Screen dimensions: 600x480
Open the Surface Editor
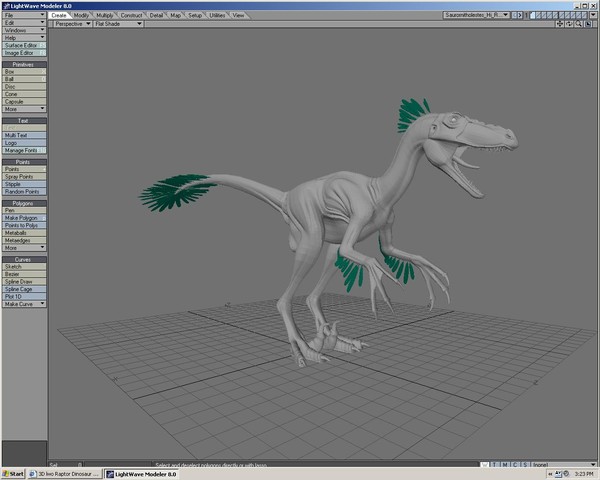click(24, 45)
